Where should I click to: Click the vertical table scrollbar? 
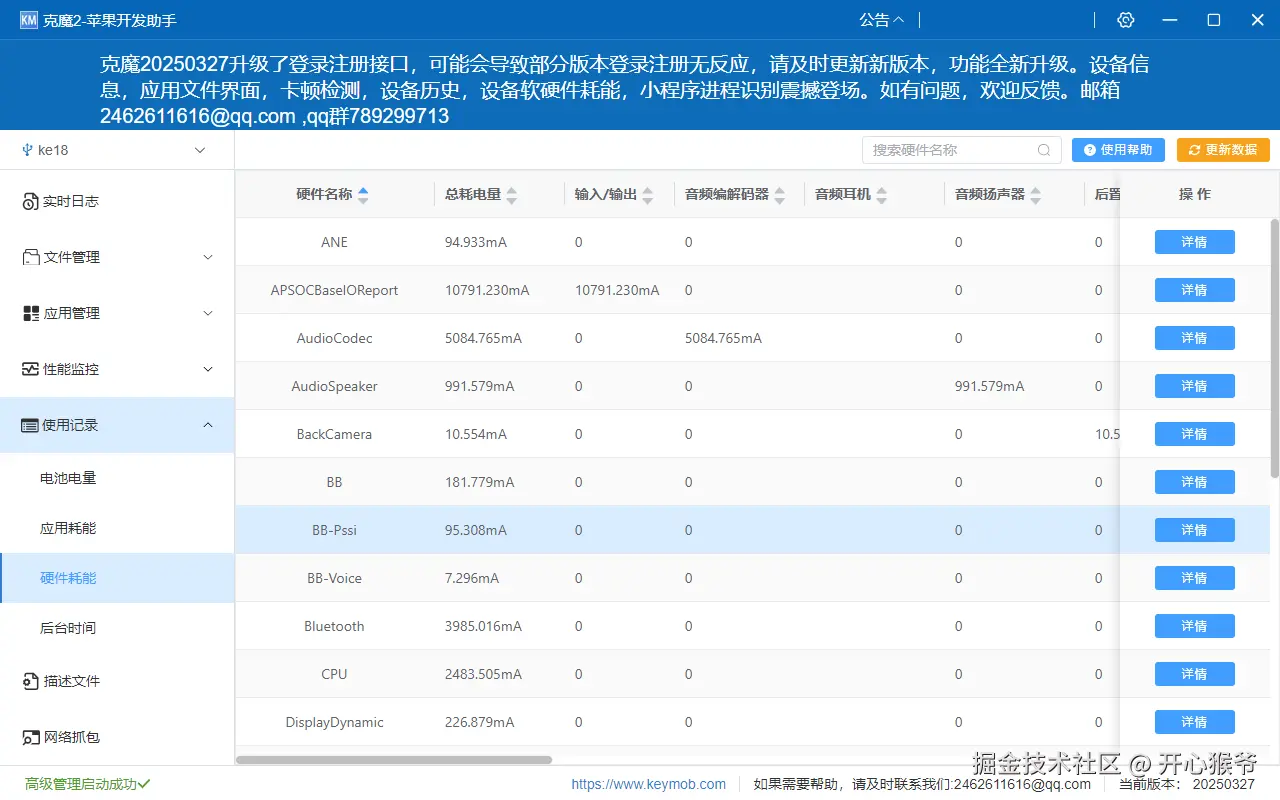coord(1274,348)
